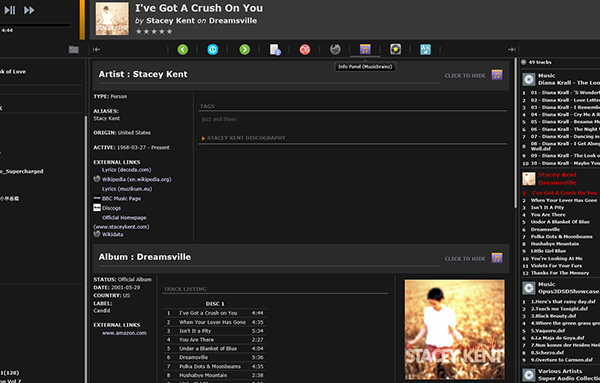Screen dimensions: 600x383
Task: Seek in the playback progress bar
Action: [x=35, y=25]
